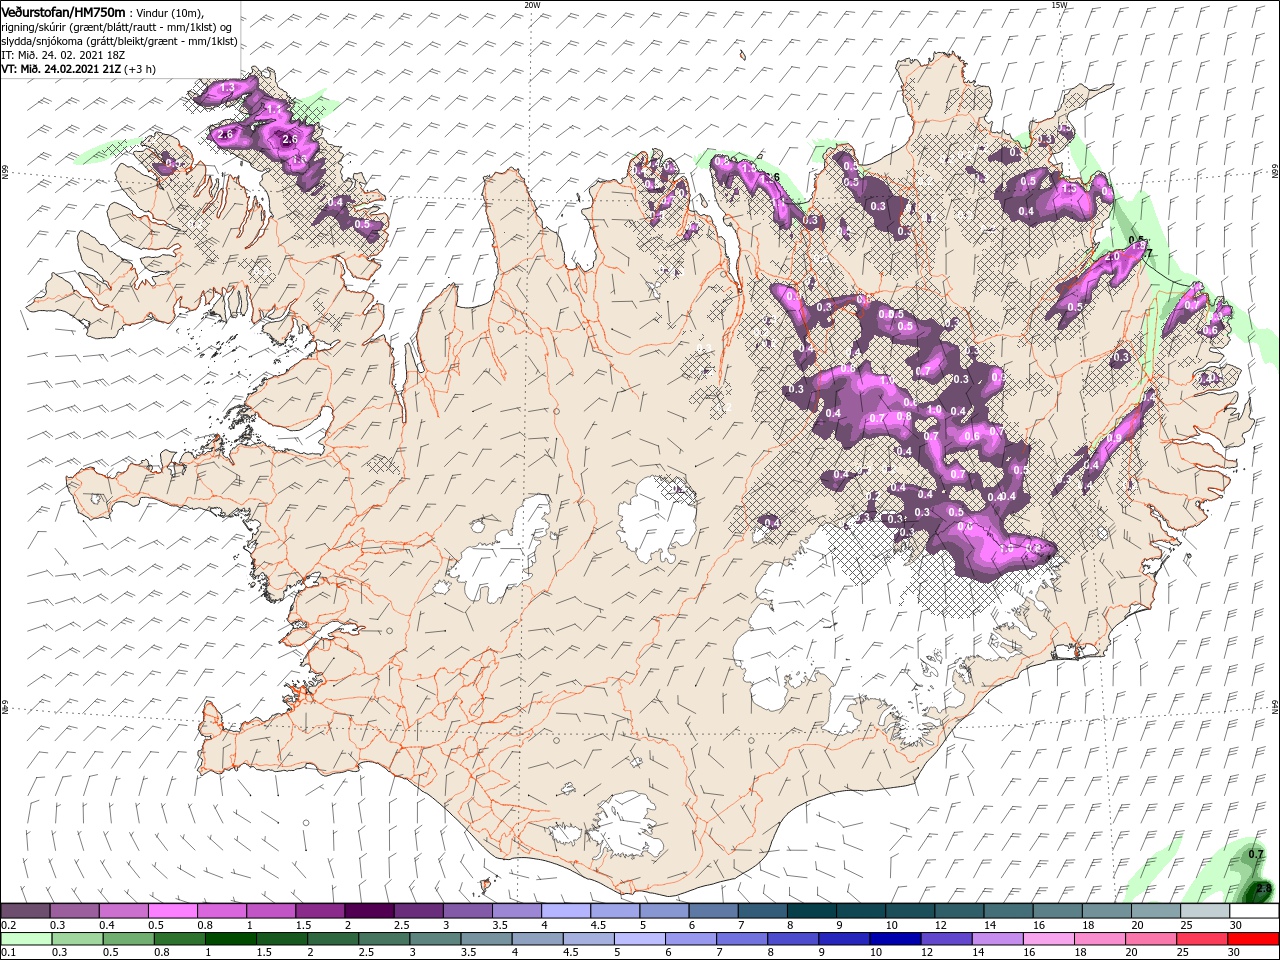
Task: Click the snow scale swatch from 4.5 to 5
Action: (614, 911)
